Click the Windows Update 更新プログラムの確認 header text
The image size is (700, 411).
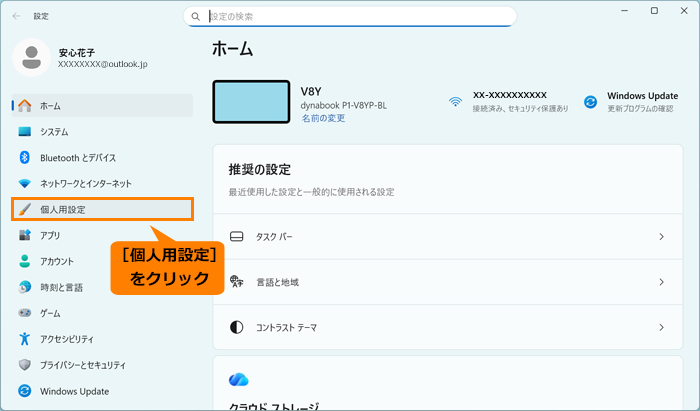point(642,102)
